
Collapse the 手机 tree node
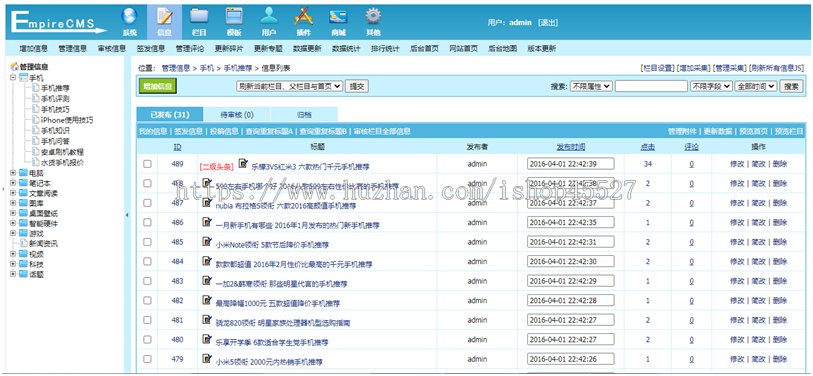click(x=12, y=78)
